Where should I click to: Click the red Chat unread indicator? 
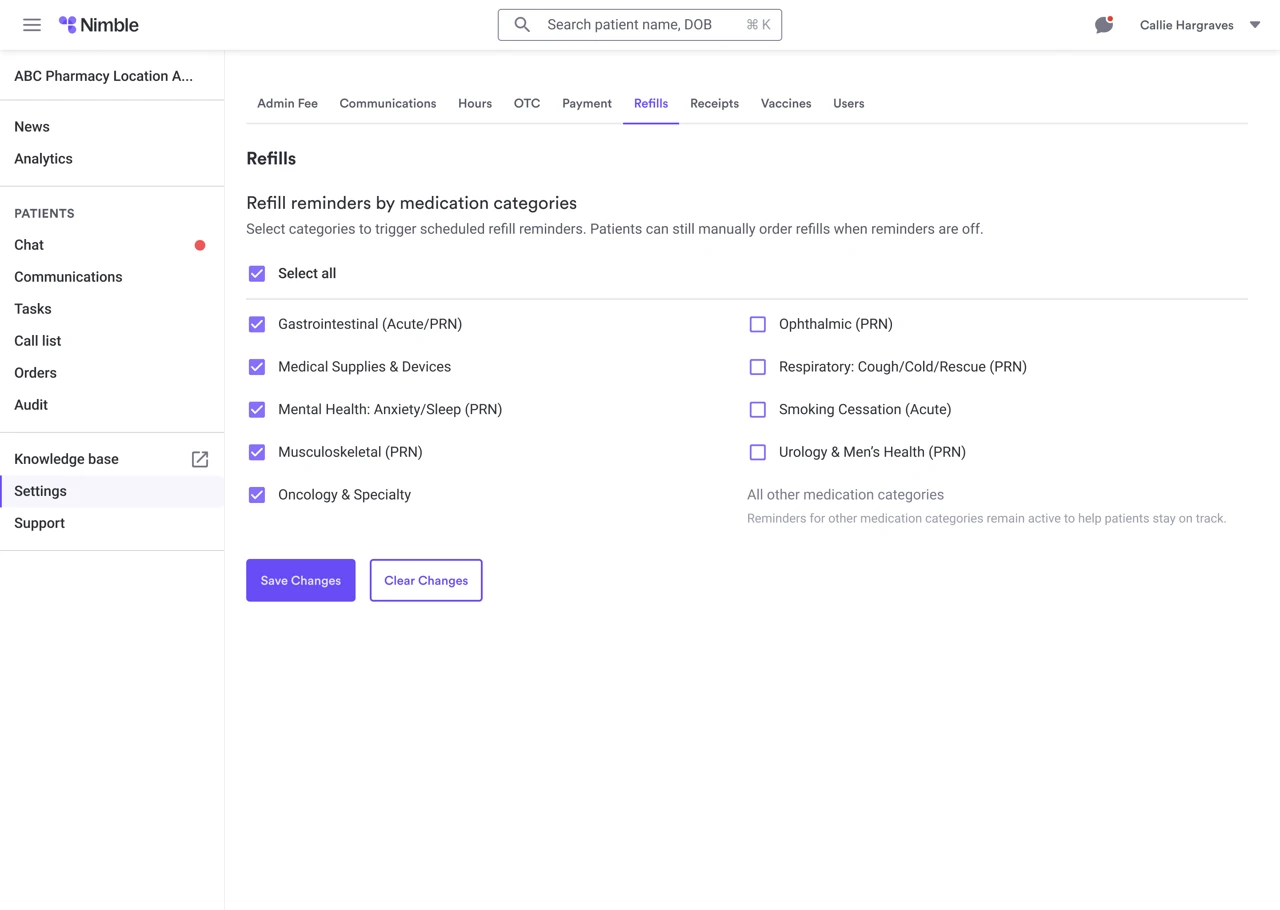click(x=200, y=245)
